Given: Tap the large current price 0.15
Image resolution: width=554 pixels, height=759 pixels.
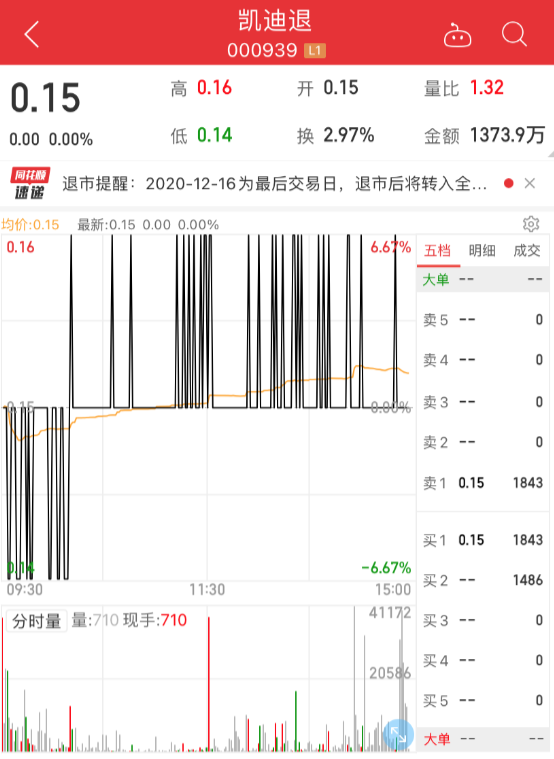Looking at the screenshot, I should click(46, 98).
